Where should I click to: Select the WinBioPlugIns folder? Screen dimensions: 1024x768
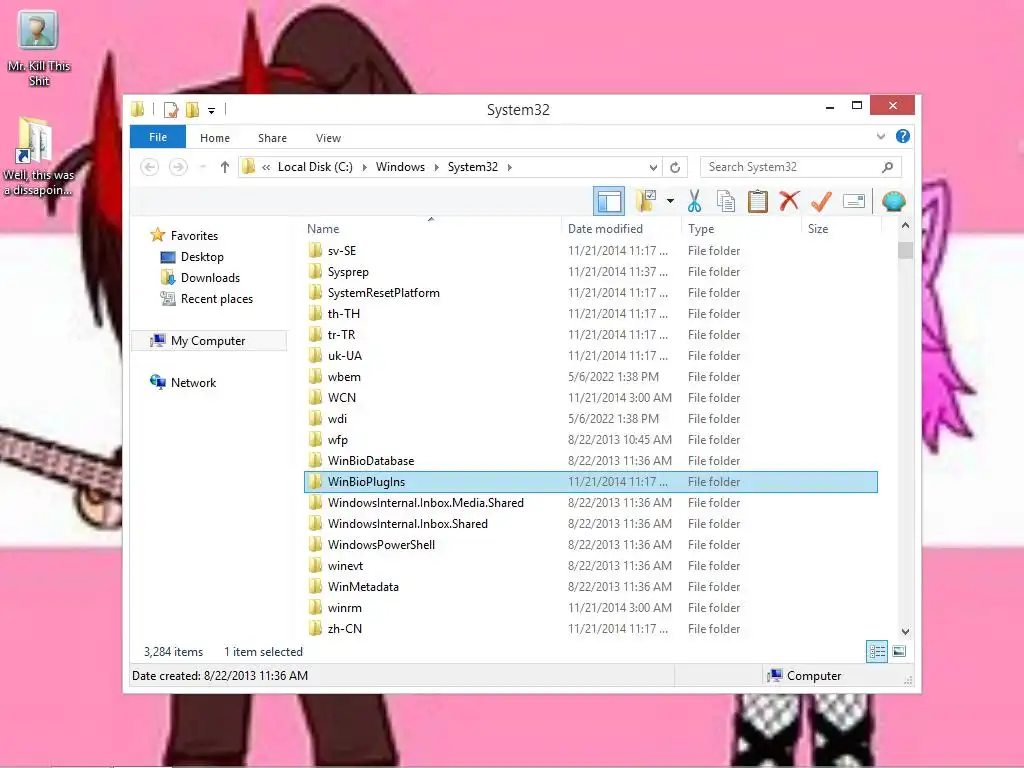point(590,481)
